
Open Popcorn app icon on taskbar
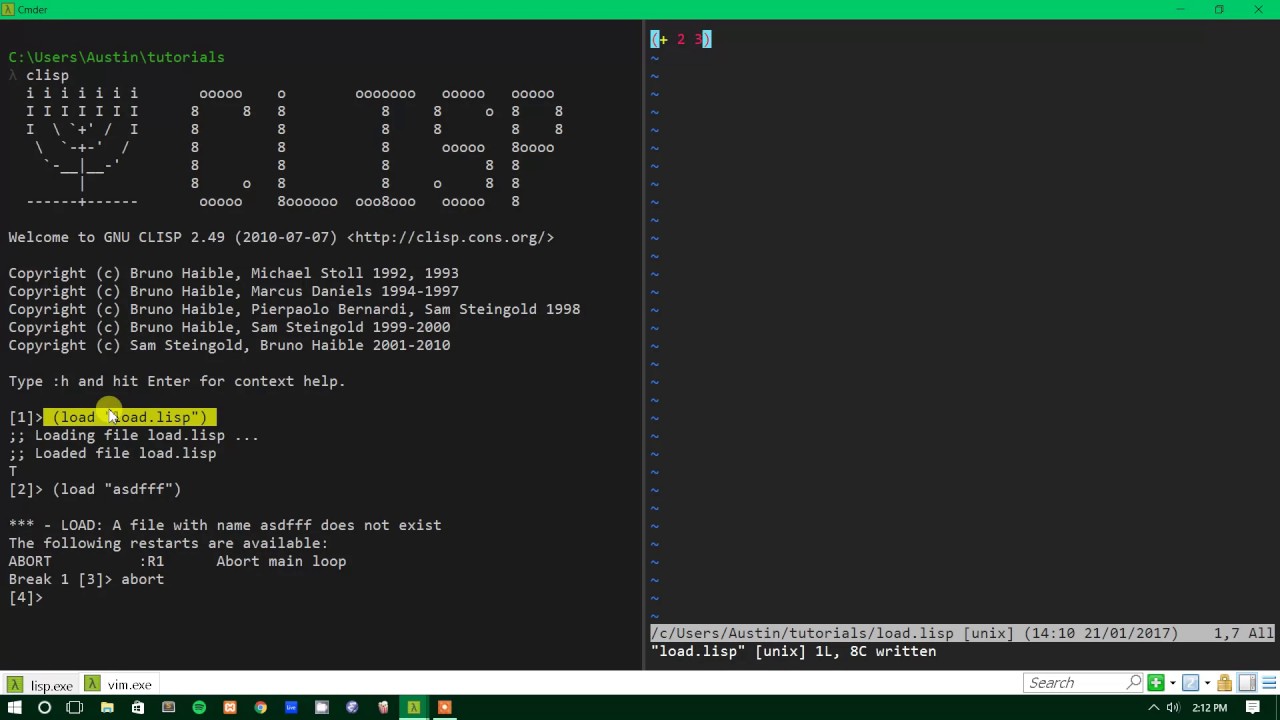[383, 708]
